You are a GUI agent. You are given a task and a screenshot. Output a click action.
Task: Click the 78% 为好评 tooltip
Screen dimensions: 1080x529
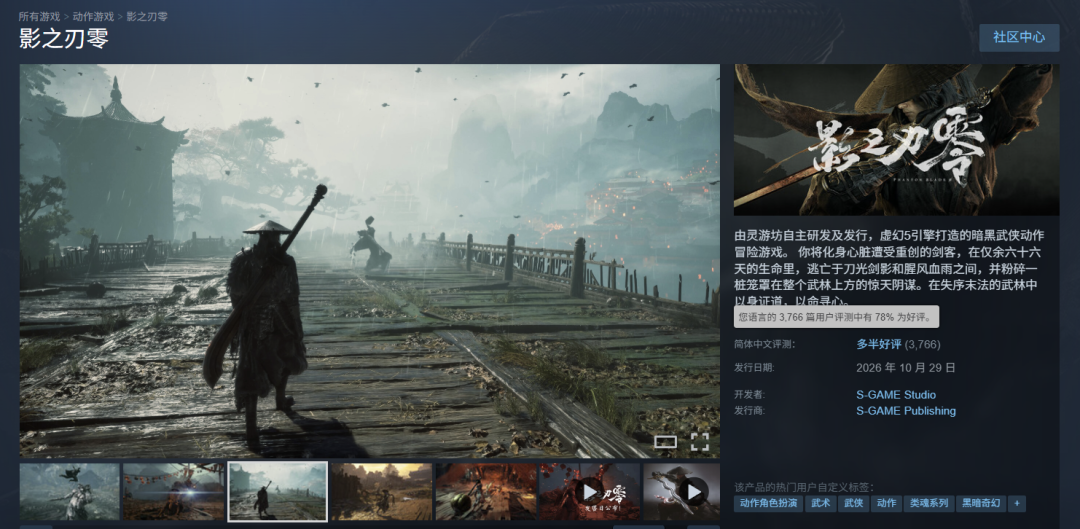pos(837,317)
